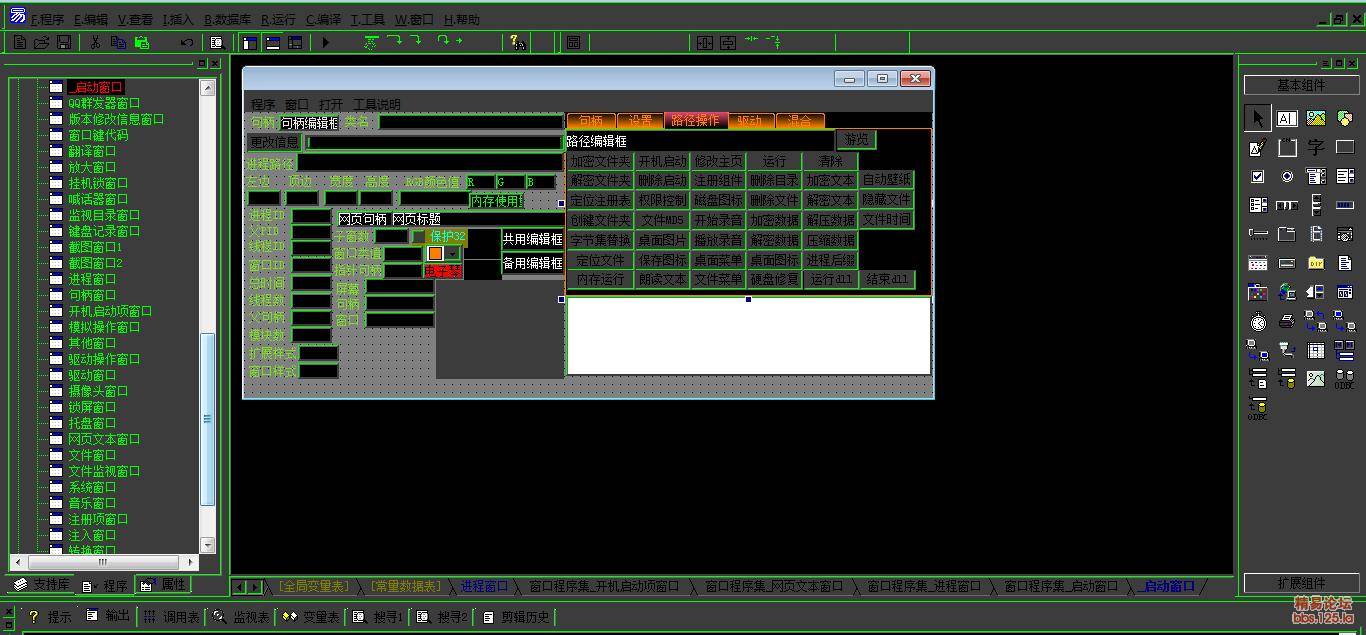The height and width of the screenshot is (635, 1366).
Task: Click the 硬盘修复 button
Action: pyautogui.click(x=775, y=279)
